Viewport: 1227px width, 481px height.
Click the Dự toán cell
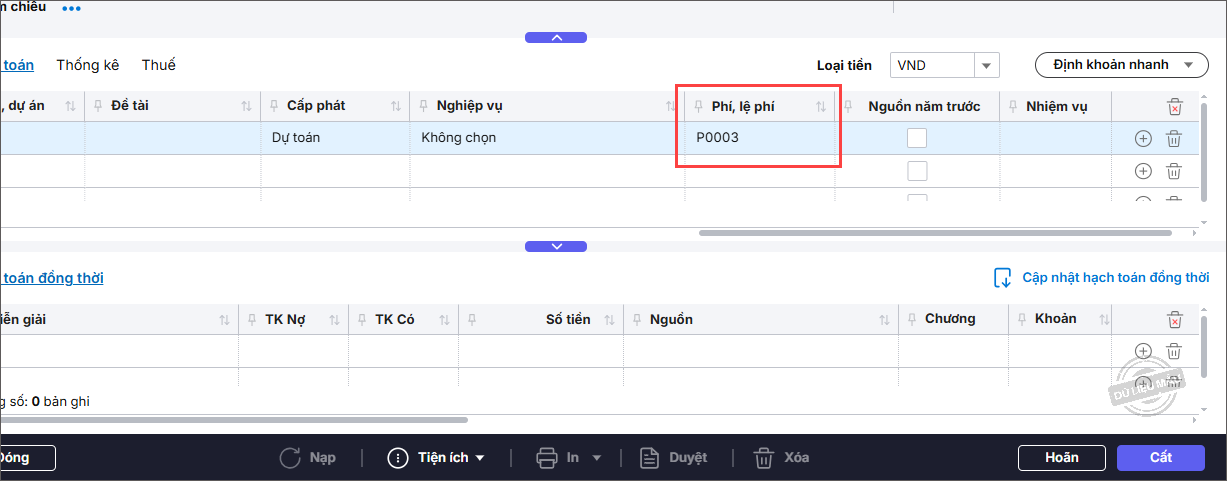point(335,138)
